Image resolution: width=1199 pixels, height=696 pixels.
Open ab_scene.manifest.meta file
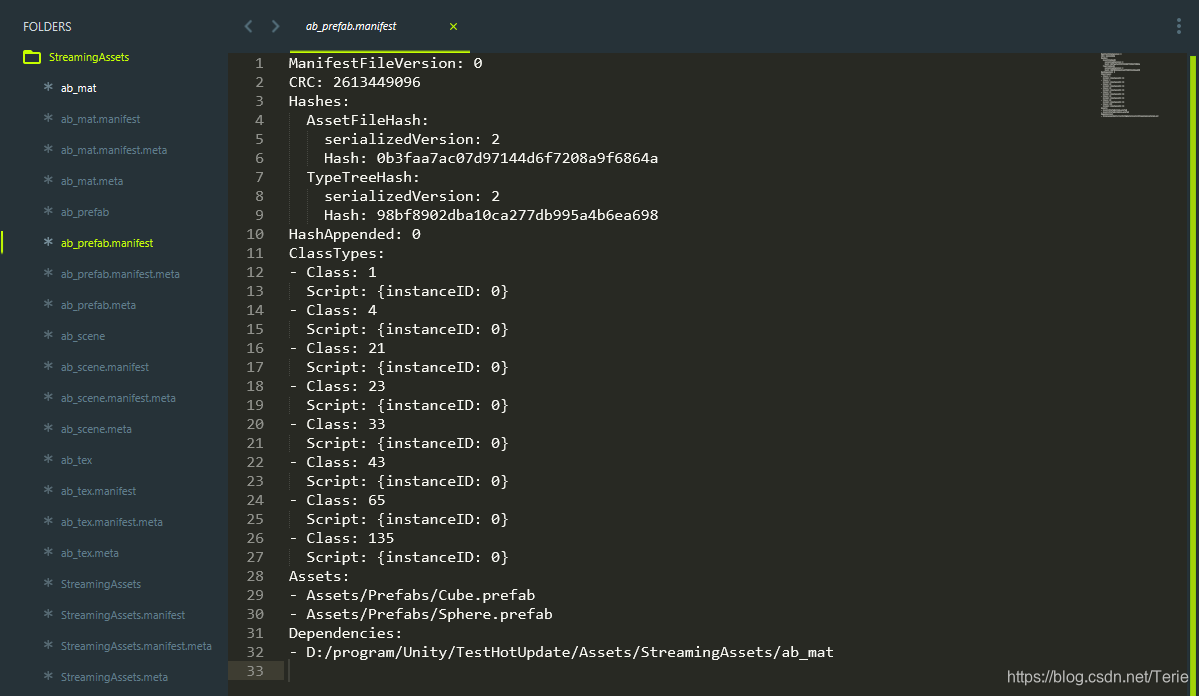point(118,398)
